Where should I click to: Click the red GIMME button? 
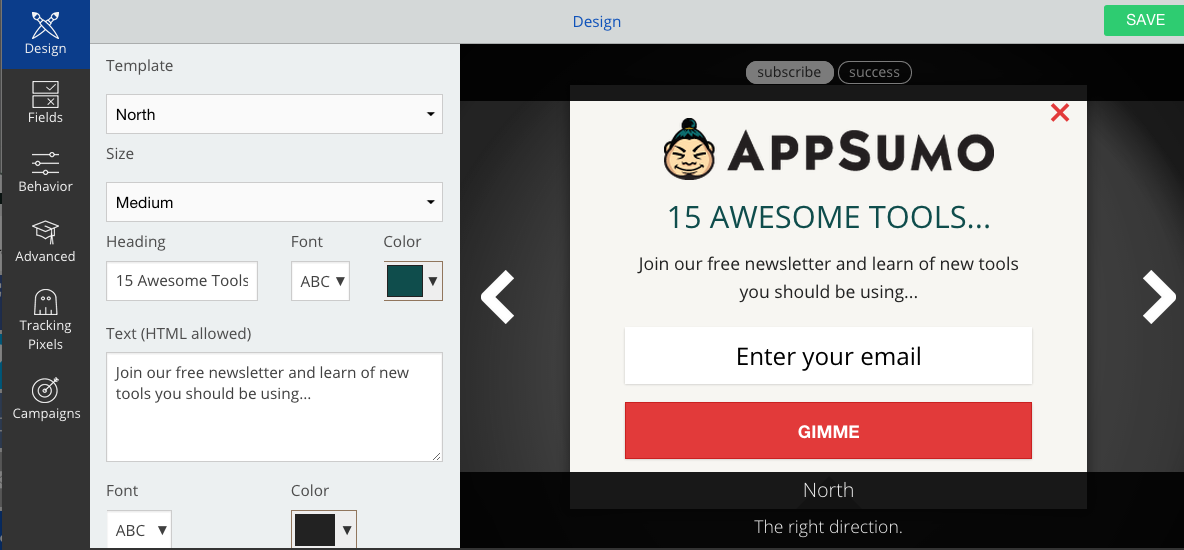pyautogui.click(x=828, y=431)
